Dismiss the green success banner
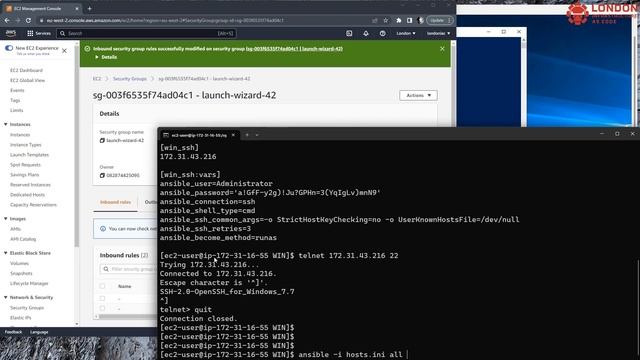 pos(442,49)
